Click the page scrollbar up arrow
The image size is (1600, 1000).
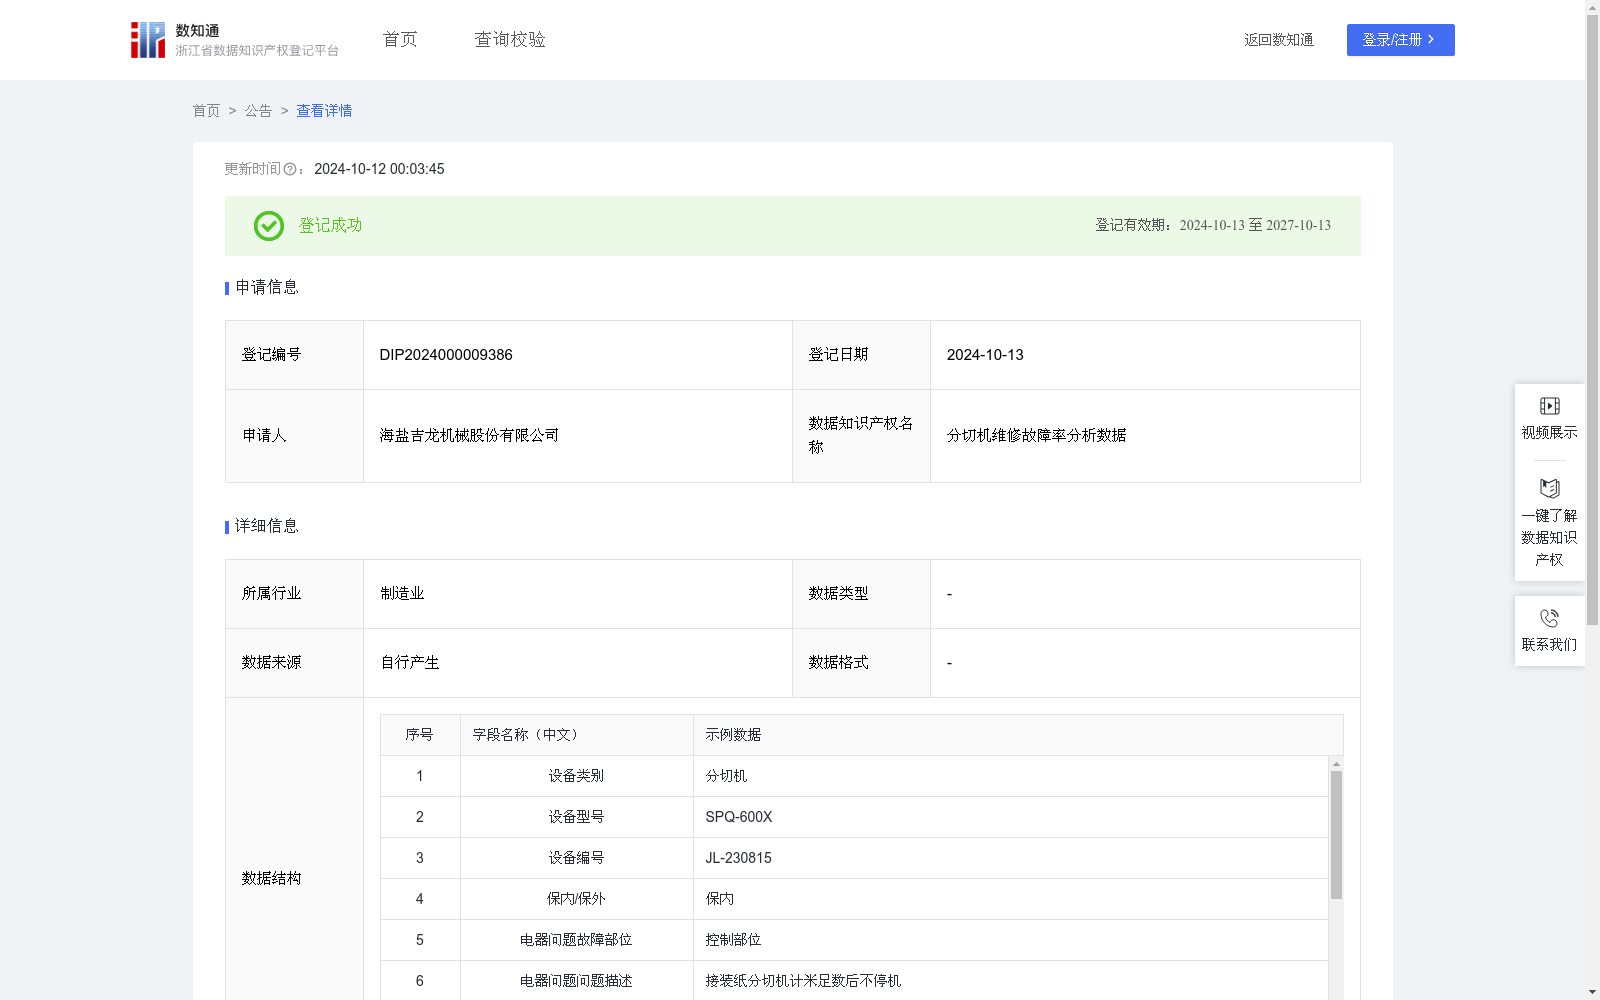[x=1592, y=7]
